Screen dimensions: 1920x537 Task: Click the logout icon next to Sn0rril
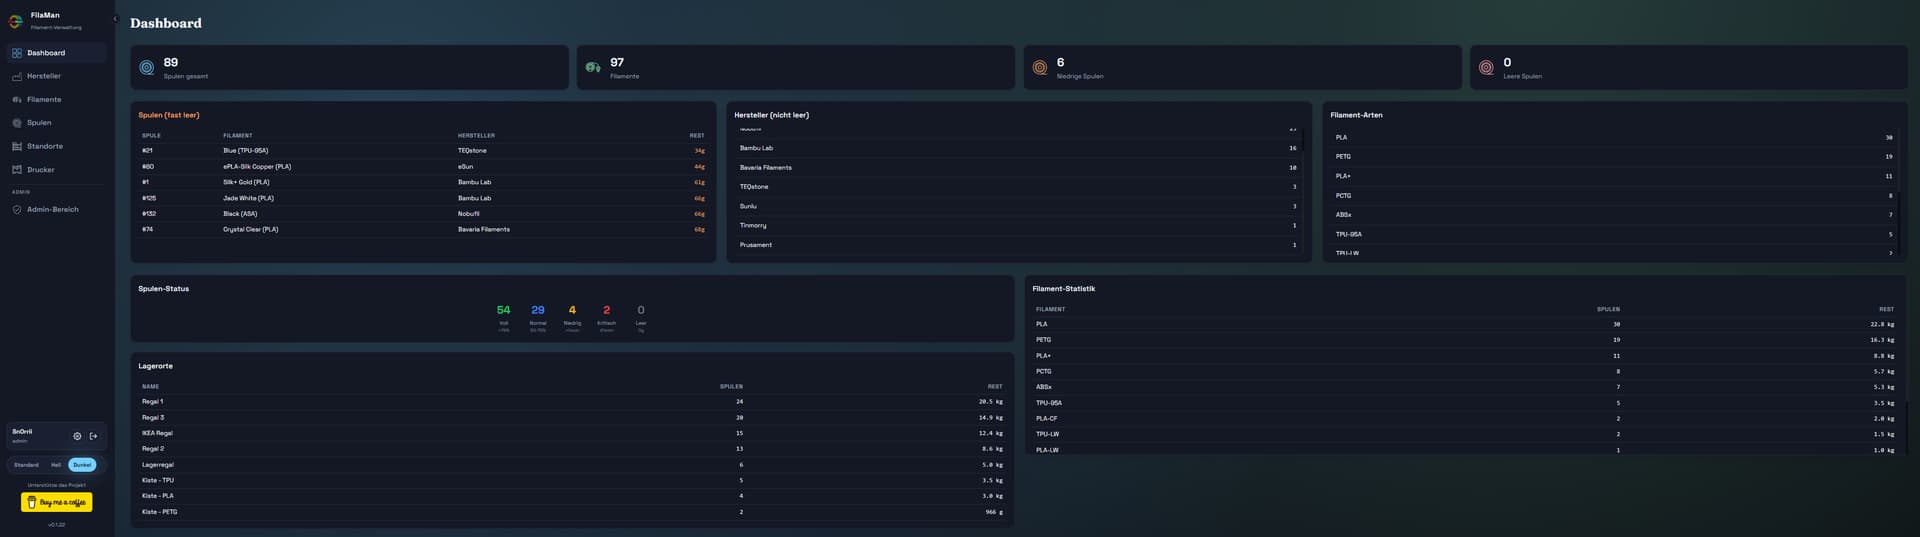[x=94, y=436]
